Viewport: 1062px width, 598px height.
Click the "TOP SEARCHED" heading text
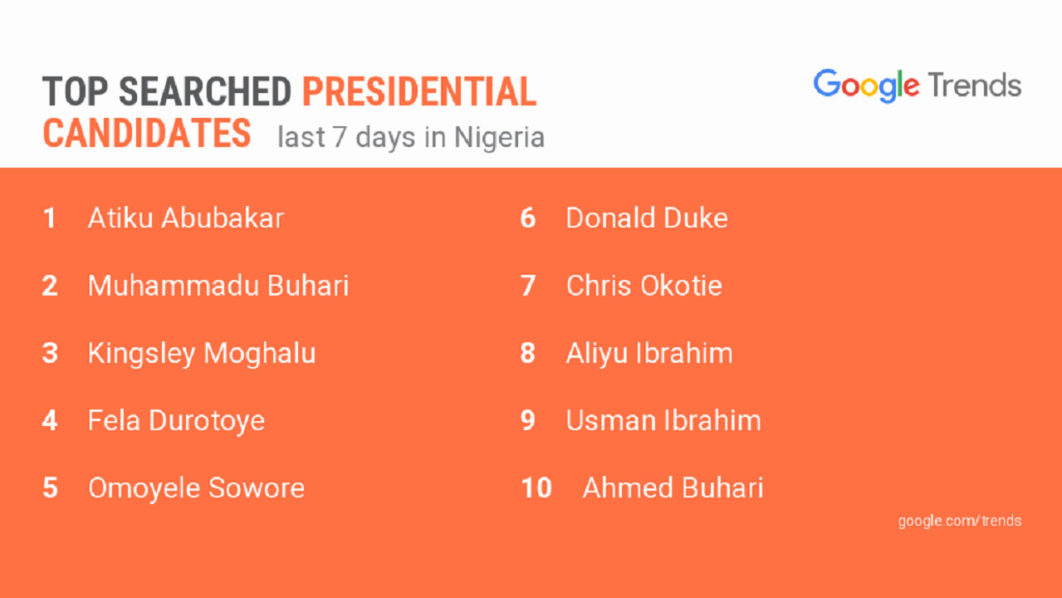pos(166,92)
